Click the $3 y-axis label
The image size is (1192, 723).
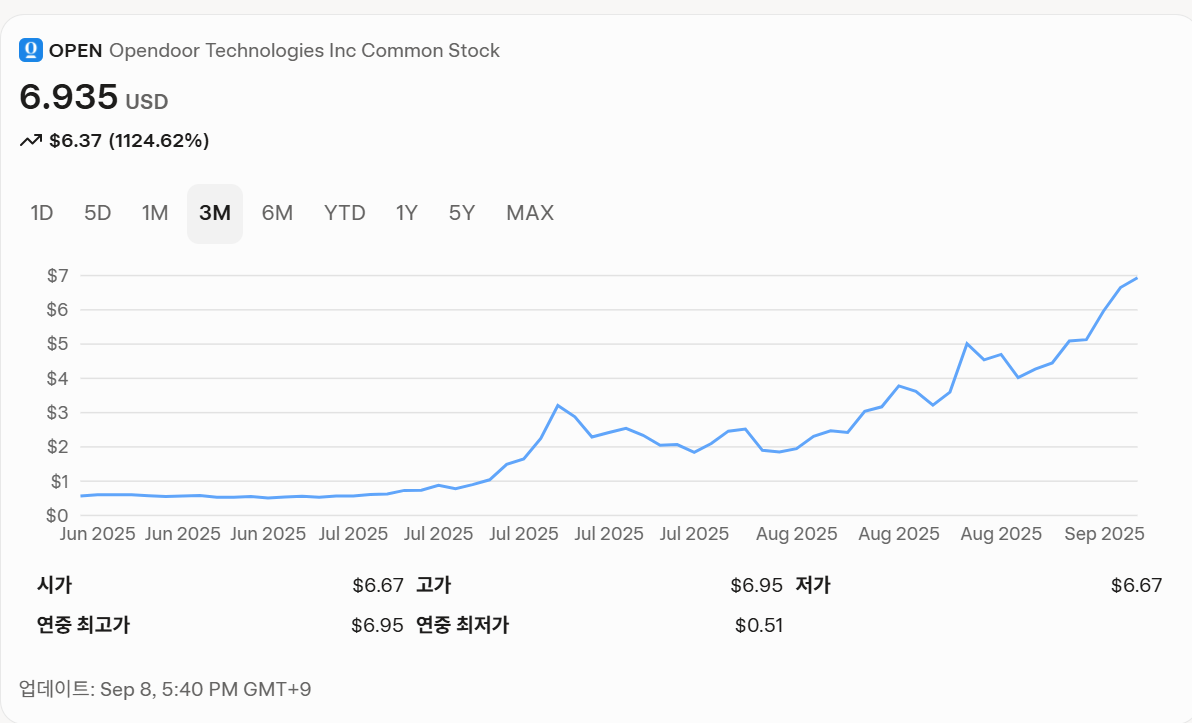tap(58, 413)
